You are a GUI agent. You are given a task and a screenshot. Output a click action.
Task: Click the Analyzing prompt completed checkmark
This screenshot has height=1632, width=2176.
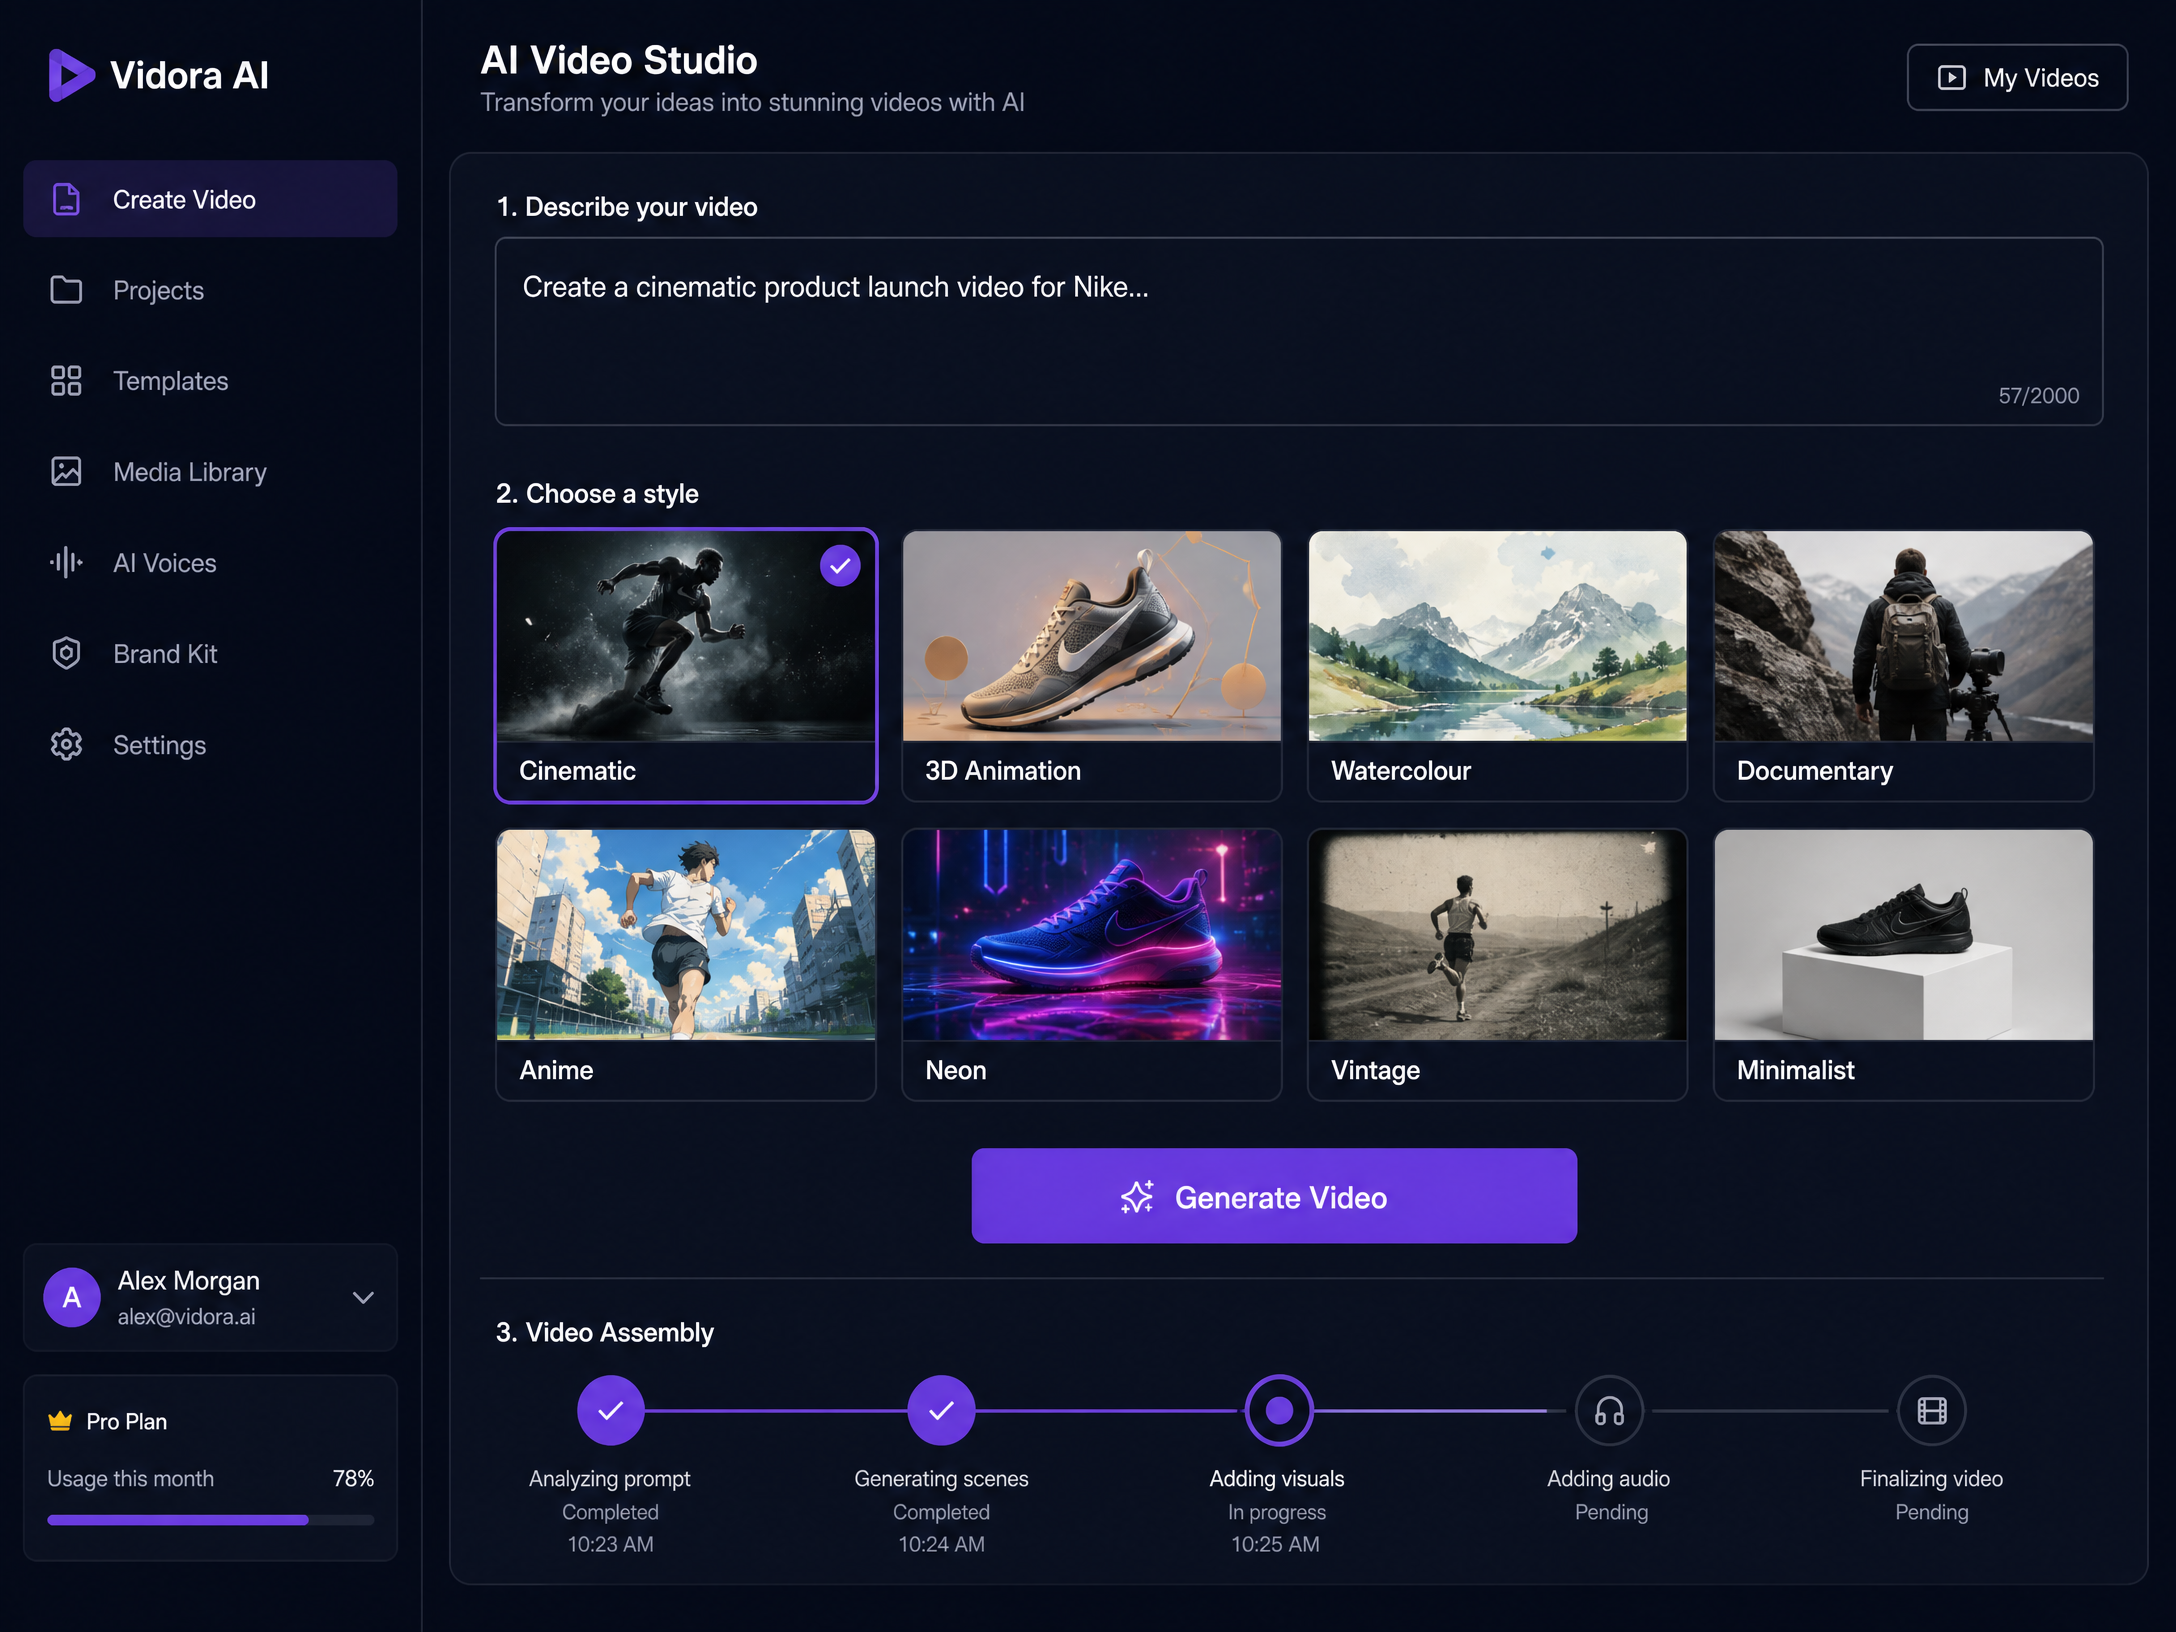pos(611,1411)
